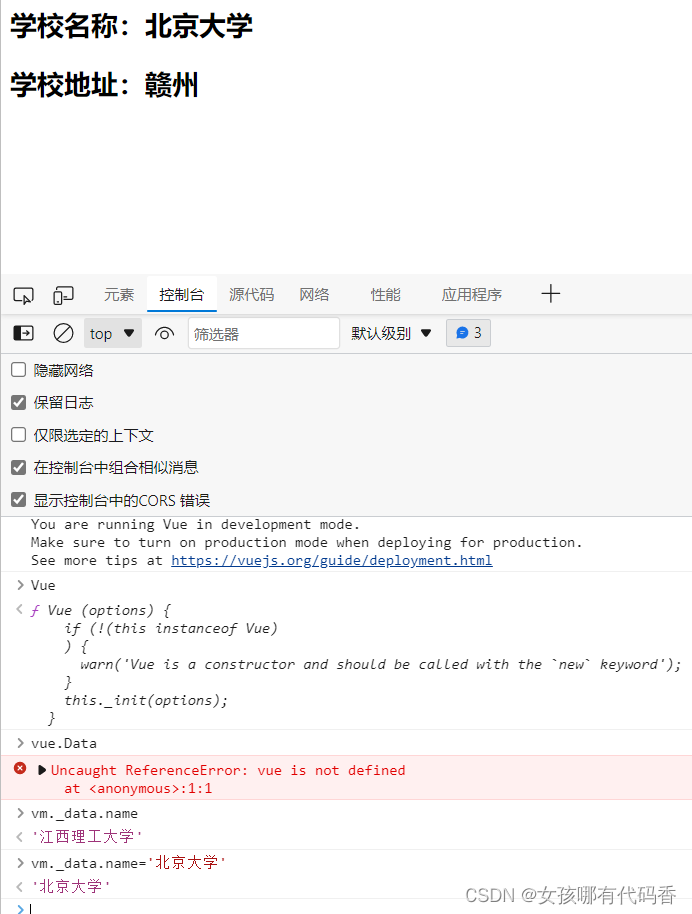Open the 默认级别 log level dropdown
This screenshot has width=692, height=914.
coord(391,333)
